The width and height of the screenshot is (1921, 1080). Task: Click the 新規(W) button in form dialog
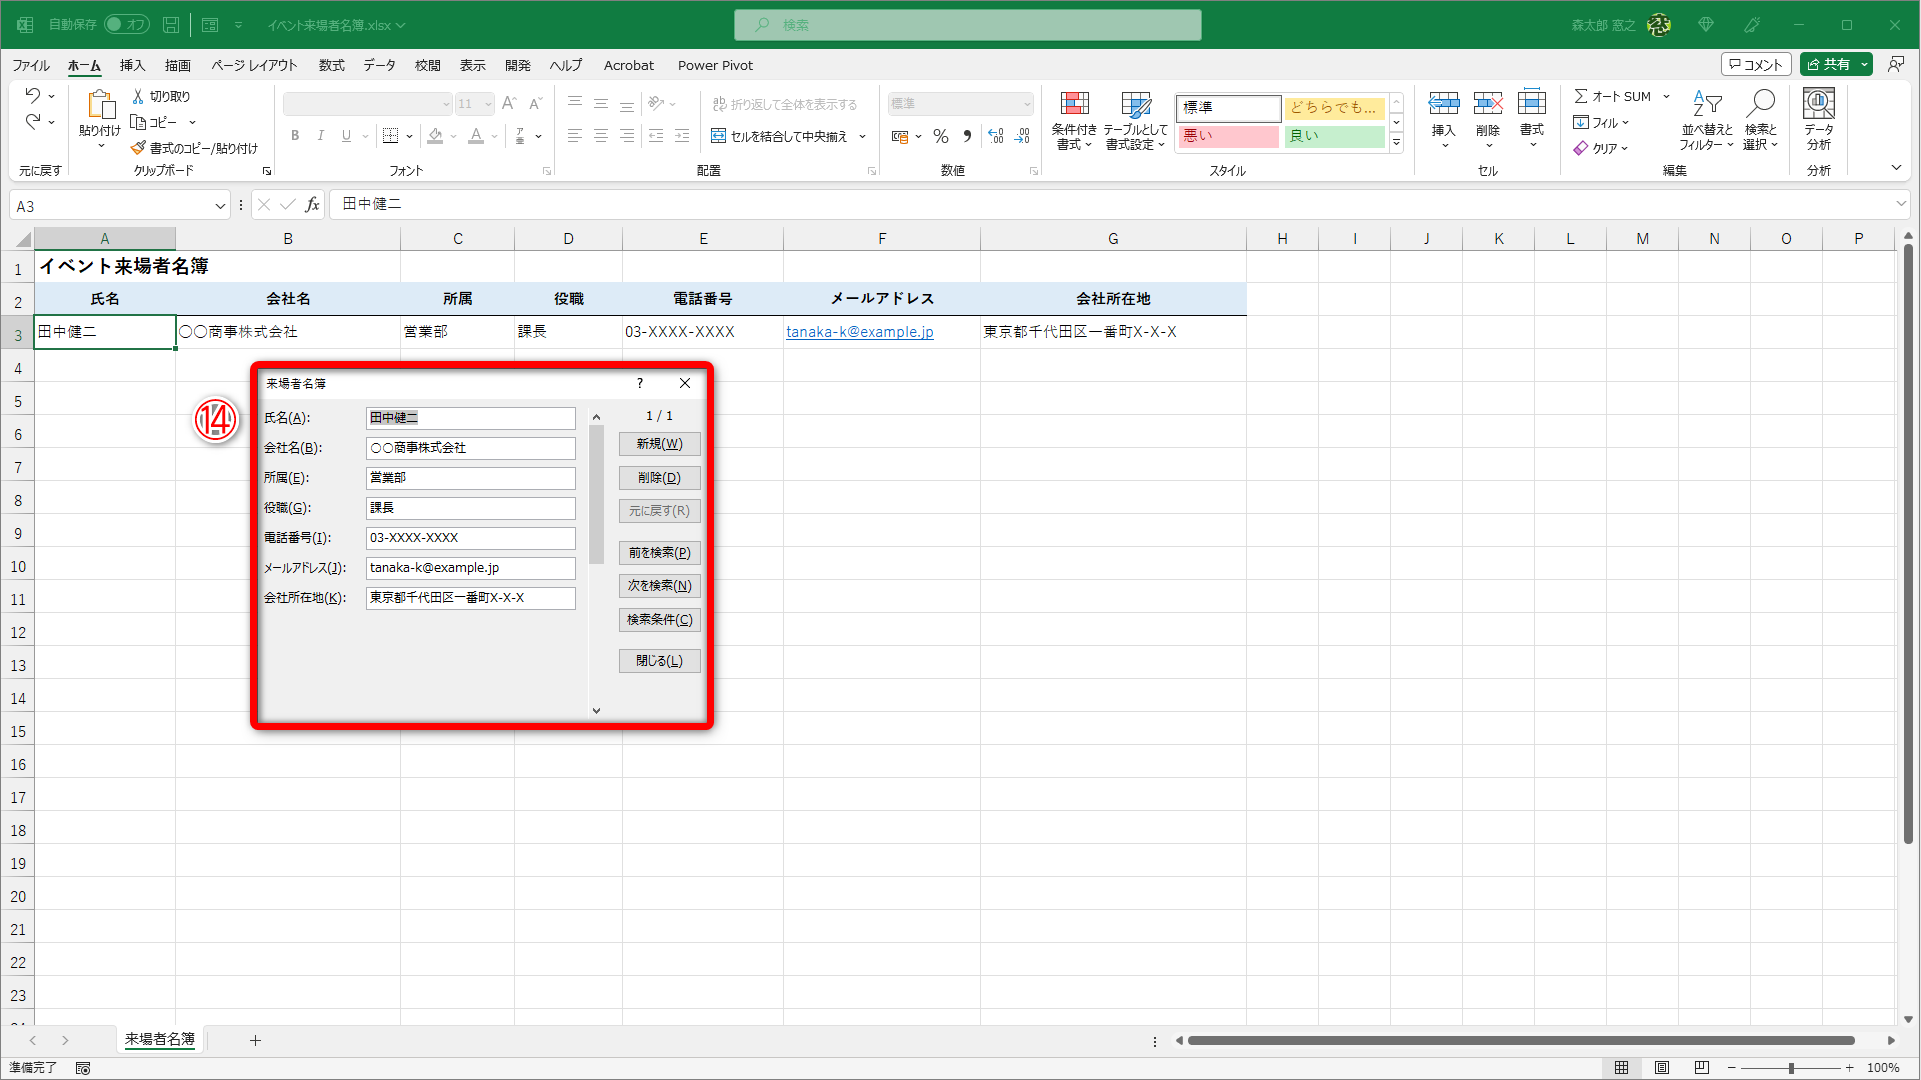click(x=659, y=444)
